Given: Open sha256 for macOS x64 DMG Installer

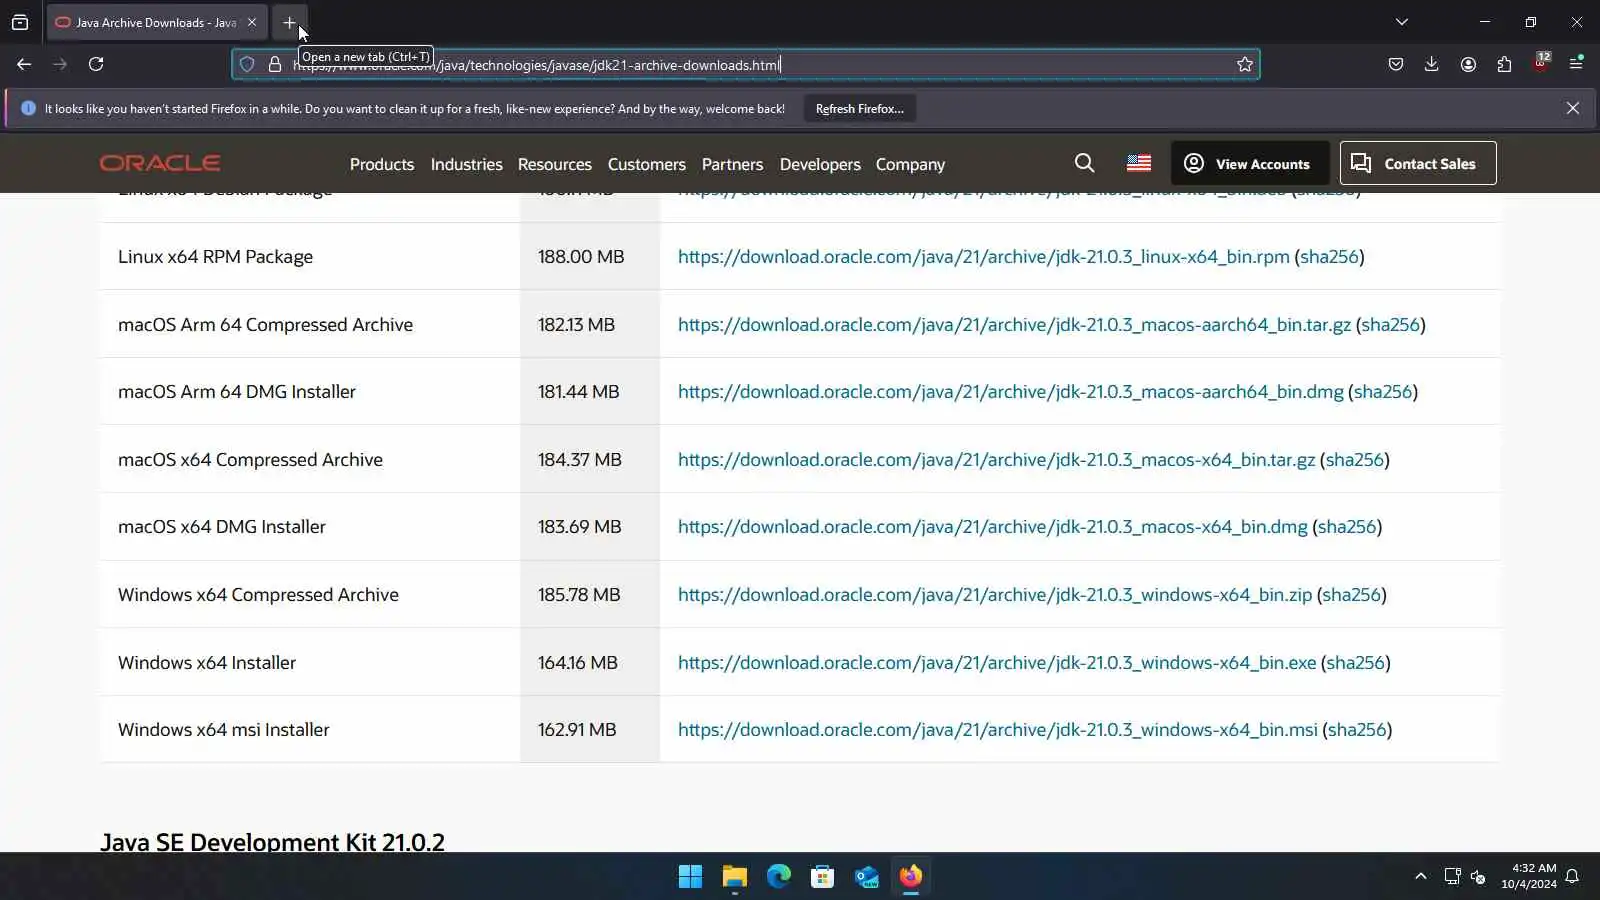Looking at the screenshot, I should click(1347, 527).
